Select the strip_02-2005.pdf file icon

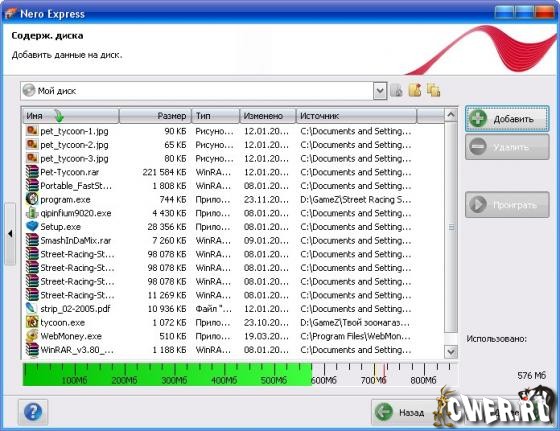[32, 309]
